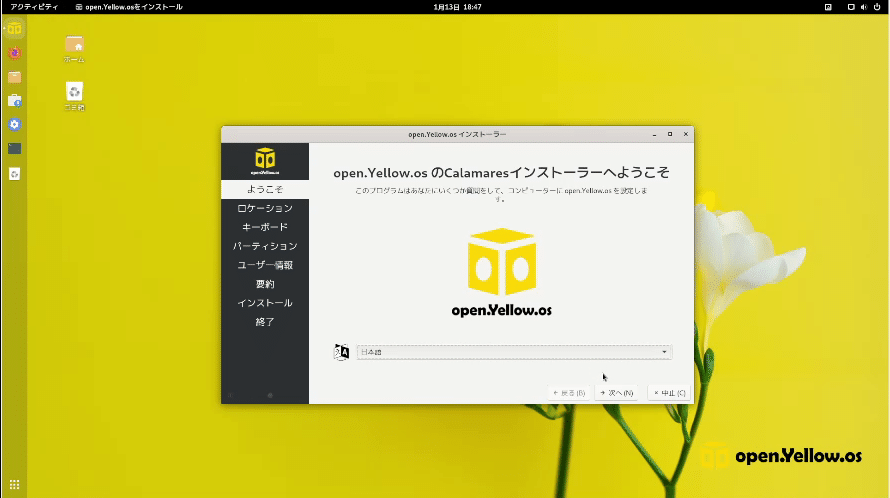Image resolution: width=890 pixels, height=498 pixels.
Task: Click the open.Yellow.os logo in sidebar
Action: [x=265, y=161]
